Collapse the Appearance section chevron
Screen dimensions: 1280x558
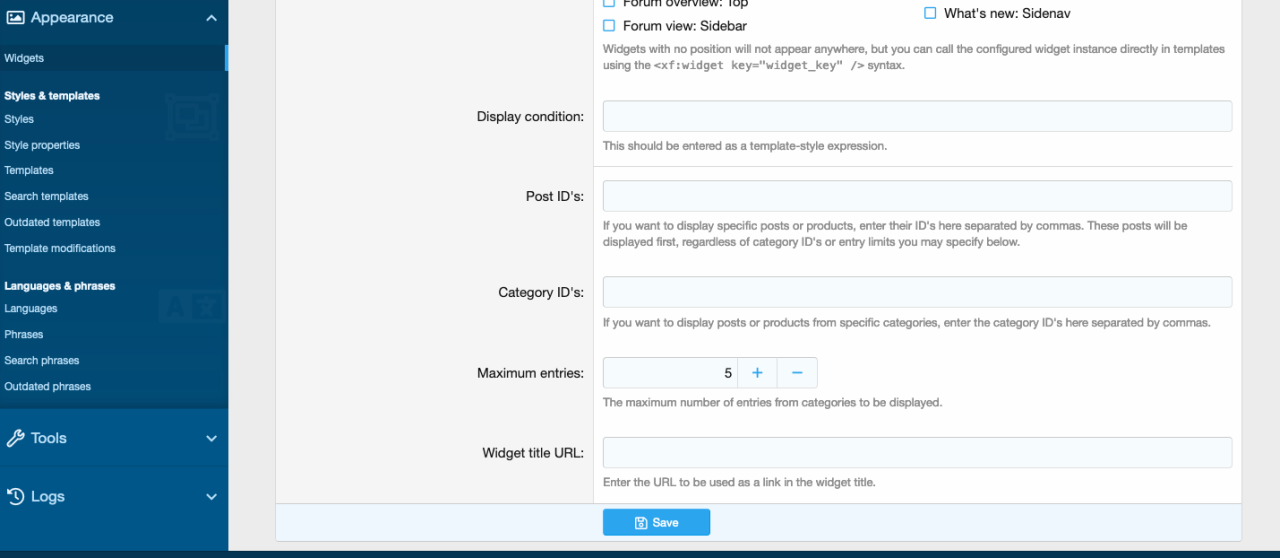[211, 18]
